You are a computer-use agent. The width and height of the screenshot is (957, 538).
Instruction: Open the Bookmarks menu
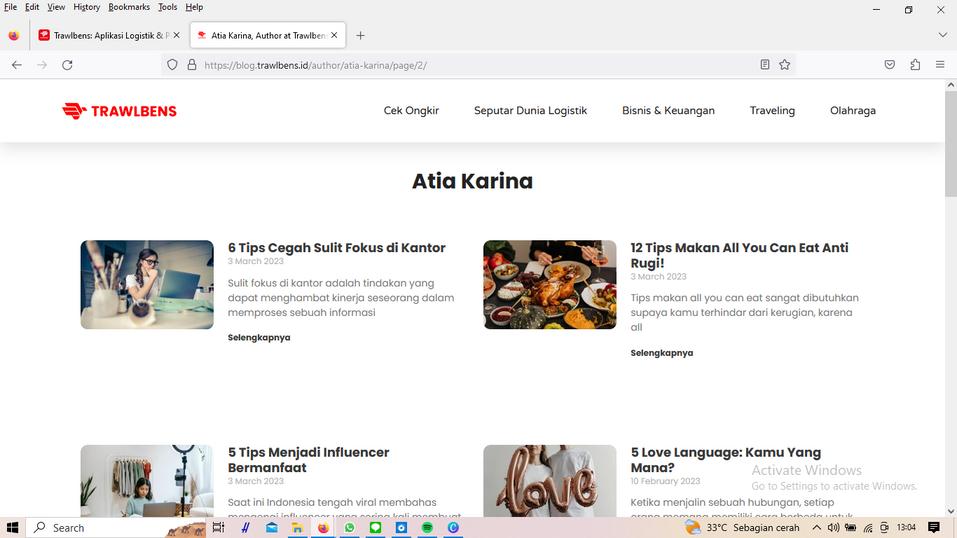[129, 7]
